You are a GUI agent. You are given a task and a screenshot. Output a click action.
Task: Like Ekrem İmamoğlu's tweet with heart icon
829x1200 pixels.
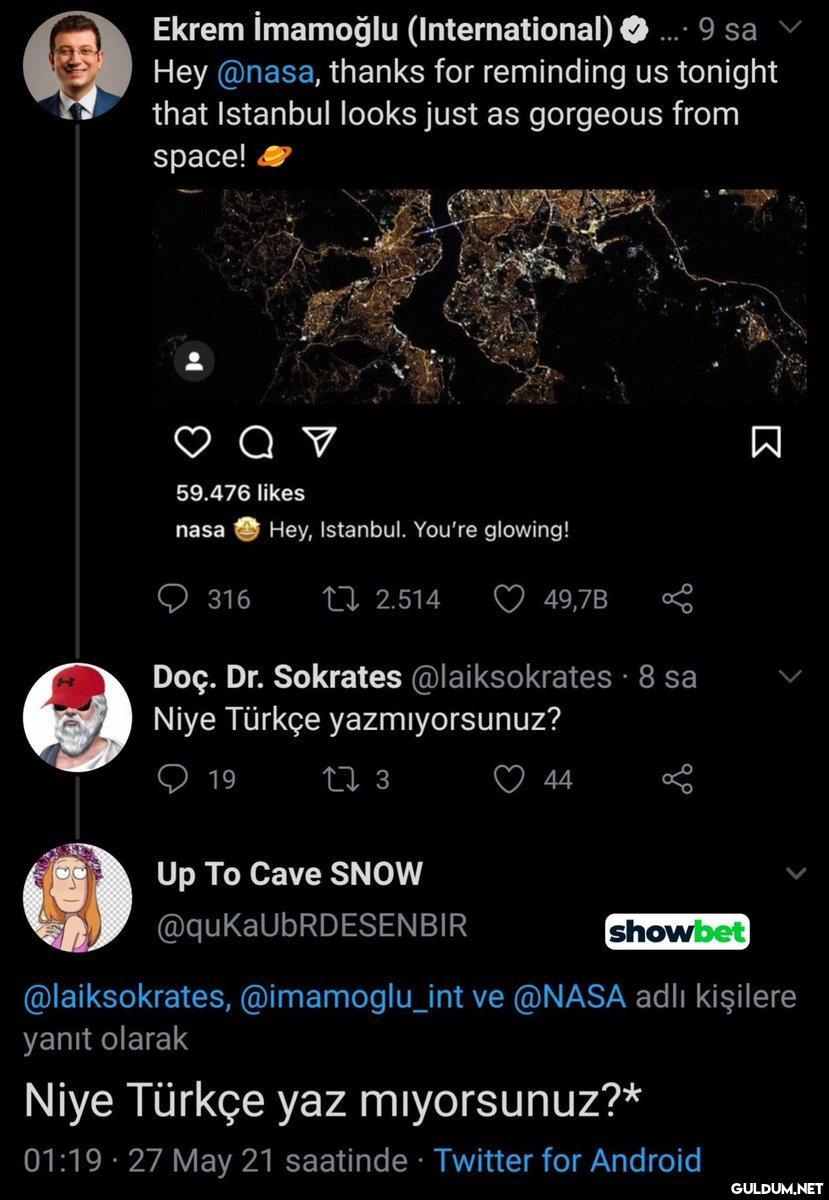510,599
